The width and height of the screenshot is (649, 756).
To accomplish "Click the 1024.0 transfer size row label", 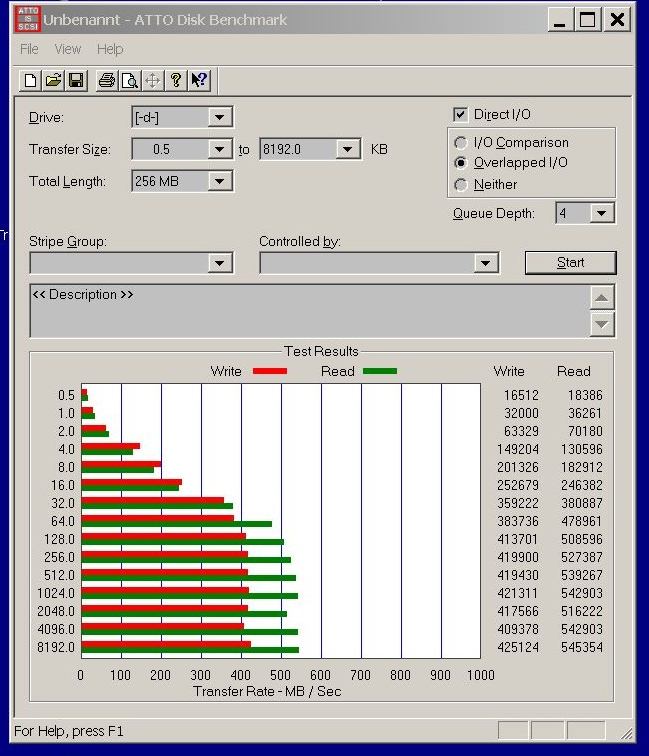I will (56, 594).
